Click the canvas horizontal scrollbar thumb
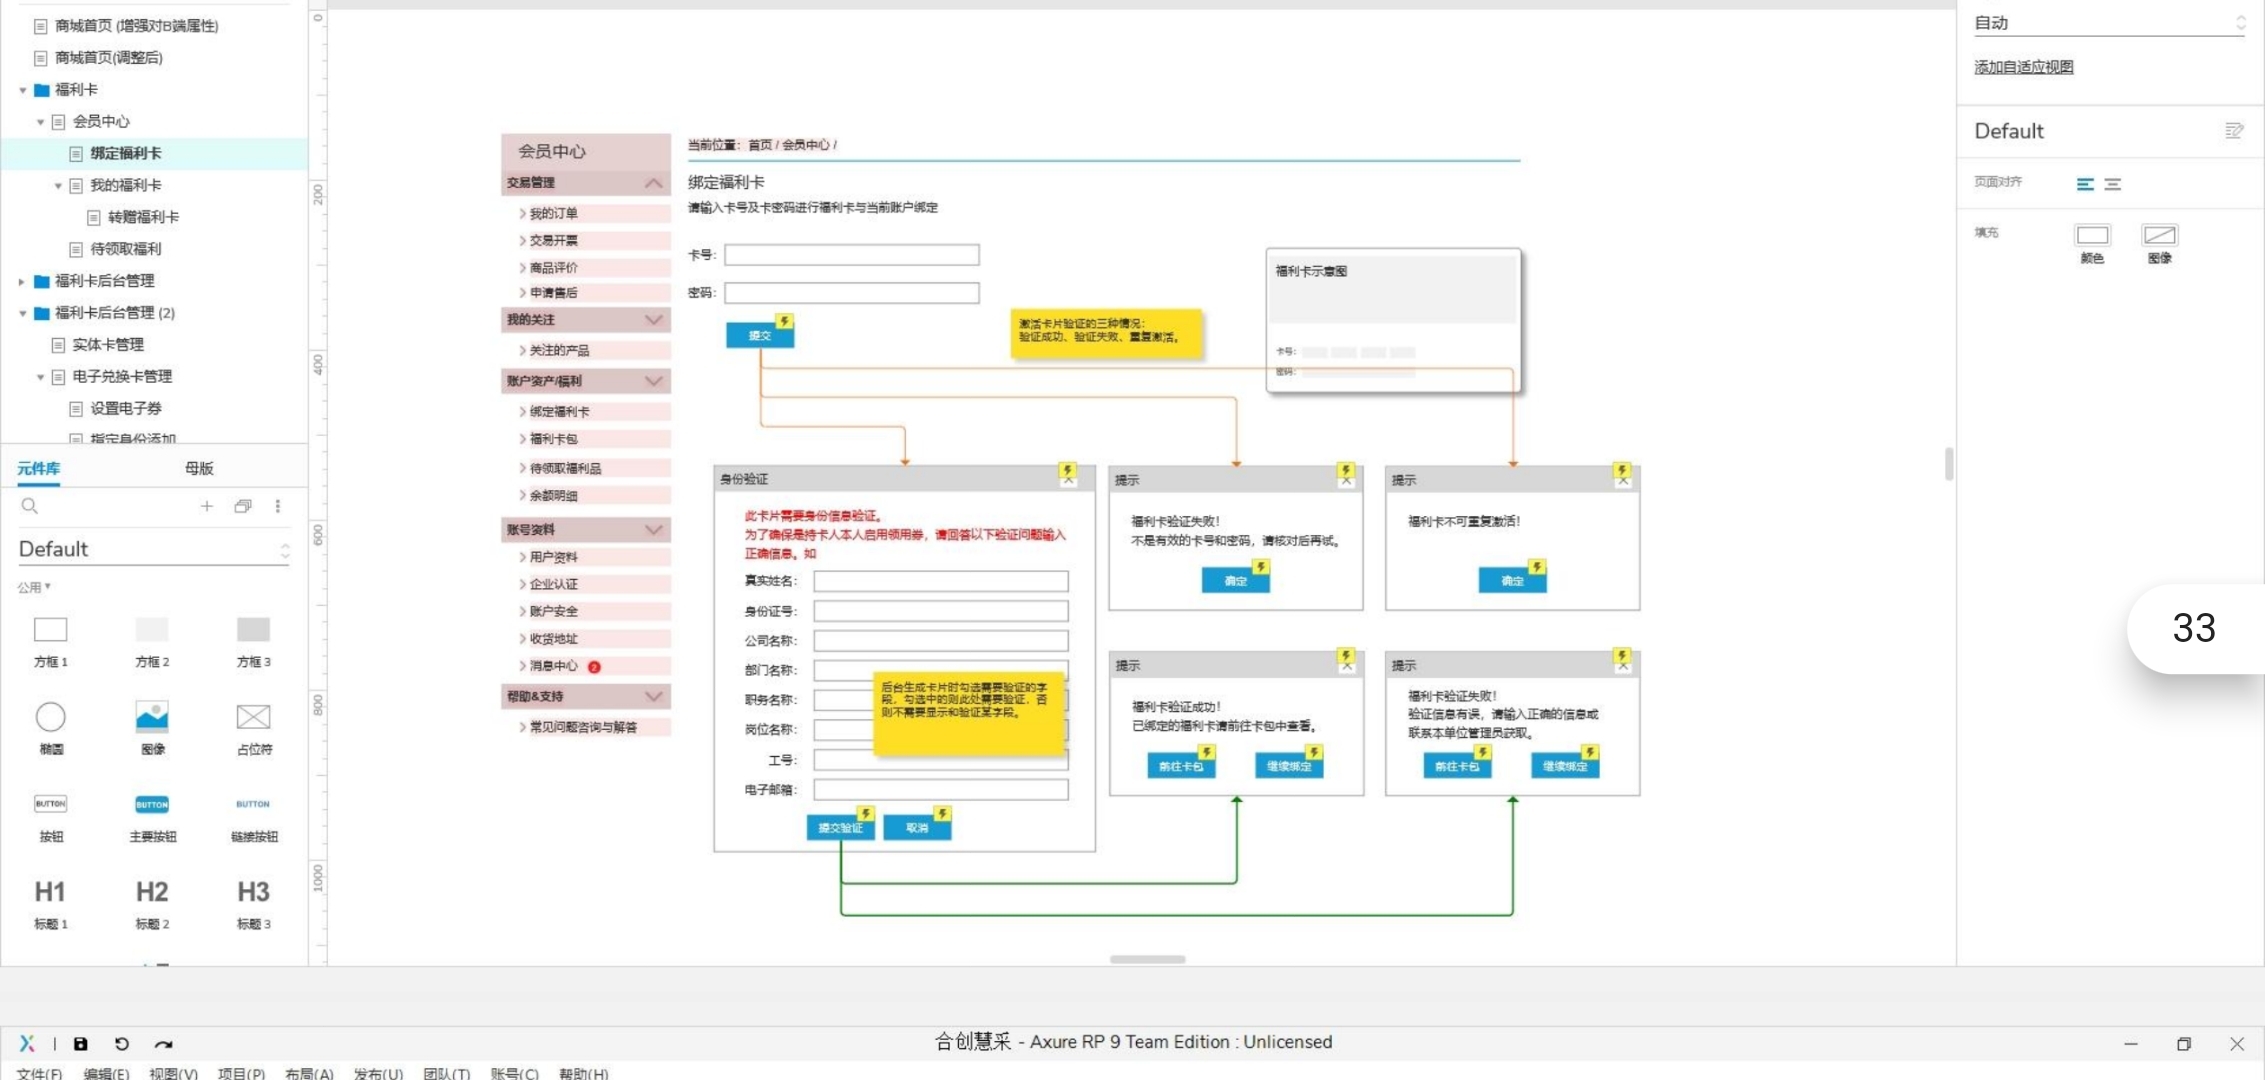 [1147, 959]
